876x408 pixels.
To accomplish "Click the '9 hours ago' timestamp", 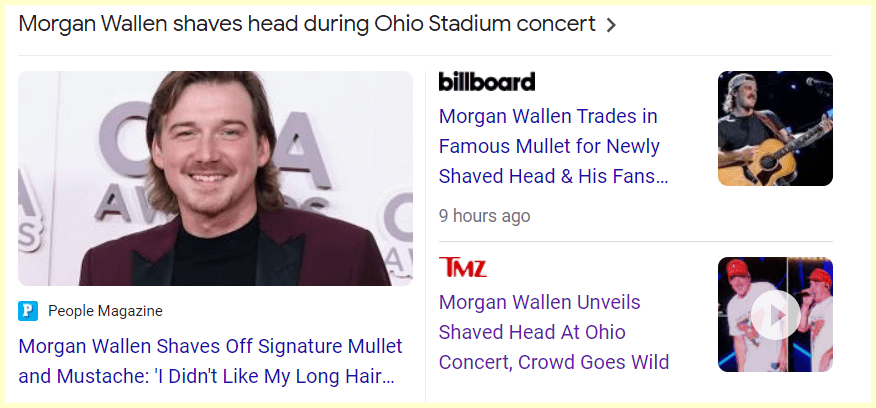I will pos(484,215).
